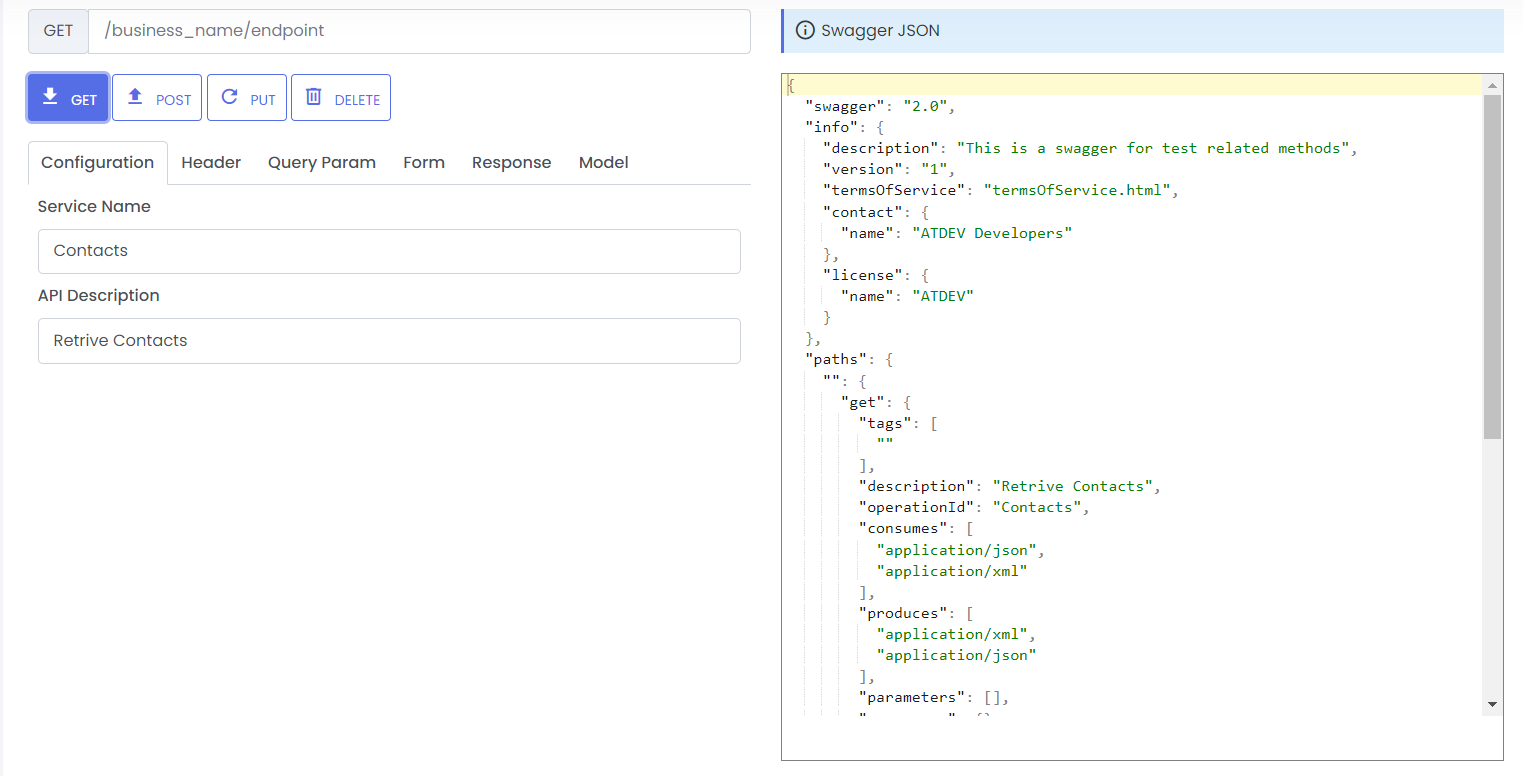The width and height of the screenshot is (1523, 776).
Task: Click the "contact" key line
Action: point(876,212)
